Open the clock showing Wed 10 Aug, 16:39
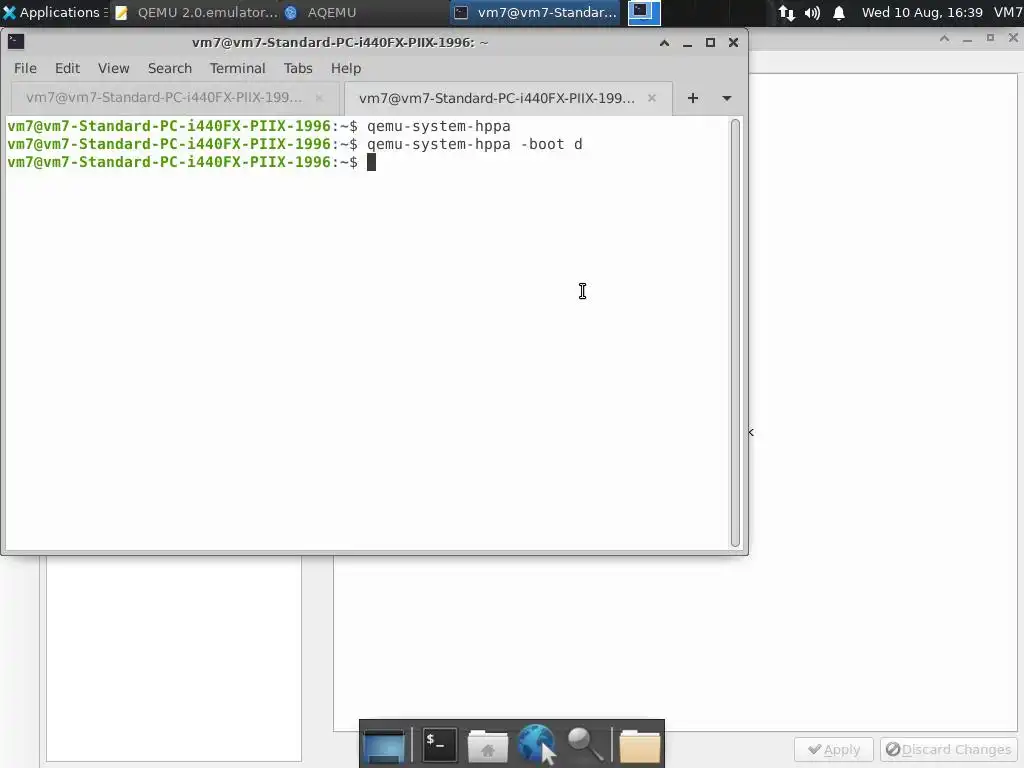This screenshot has width=1024, height=768. [x=921, y=12]
